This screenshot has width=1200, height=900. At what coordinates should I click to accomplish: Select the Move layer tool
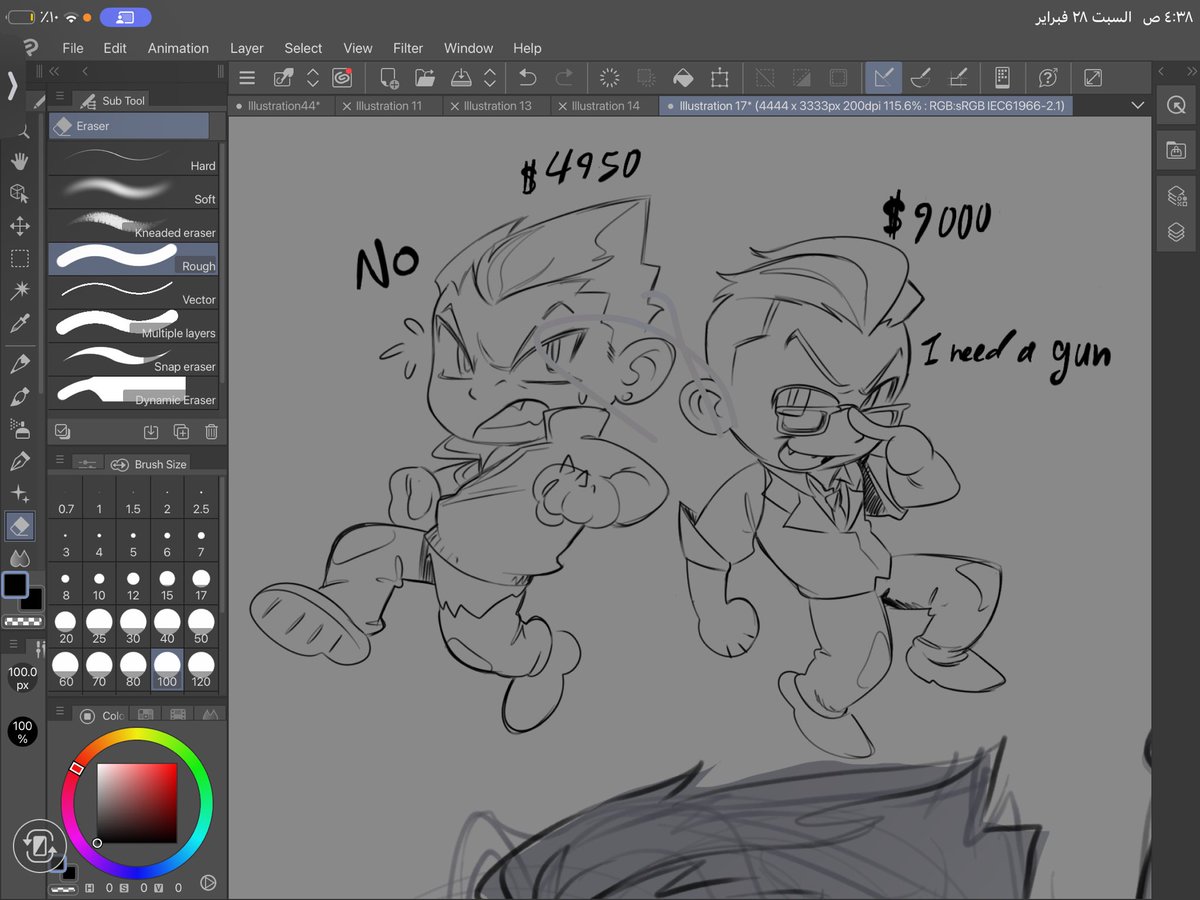[20, 226]
